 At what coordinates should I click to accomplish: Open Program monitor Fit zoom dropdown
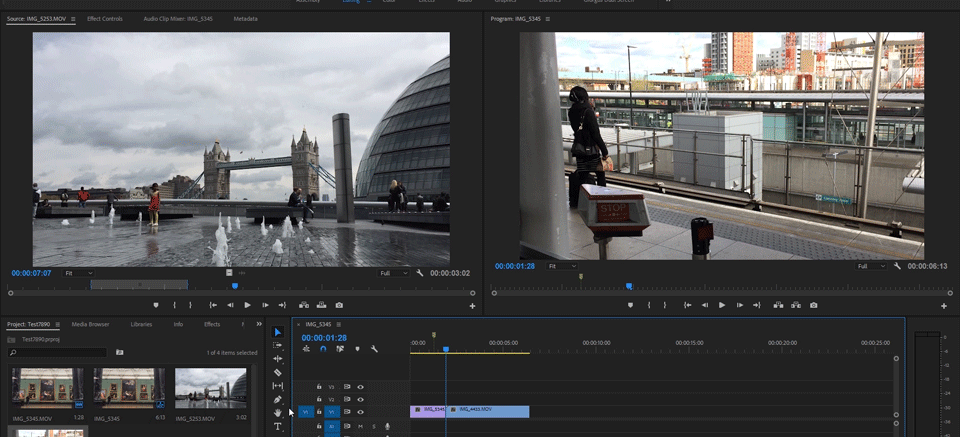click(562, 266)
